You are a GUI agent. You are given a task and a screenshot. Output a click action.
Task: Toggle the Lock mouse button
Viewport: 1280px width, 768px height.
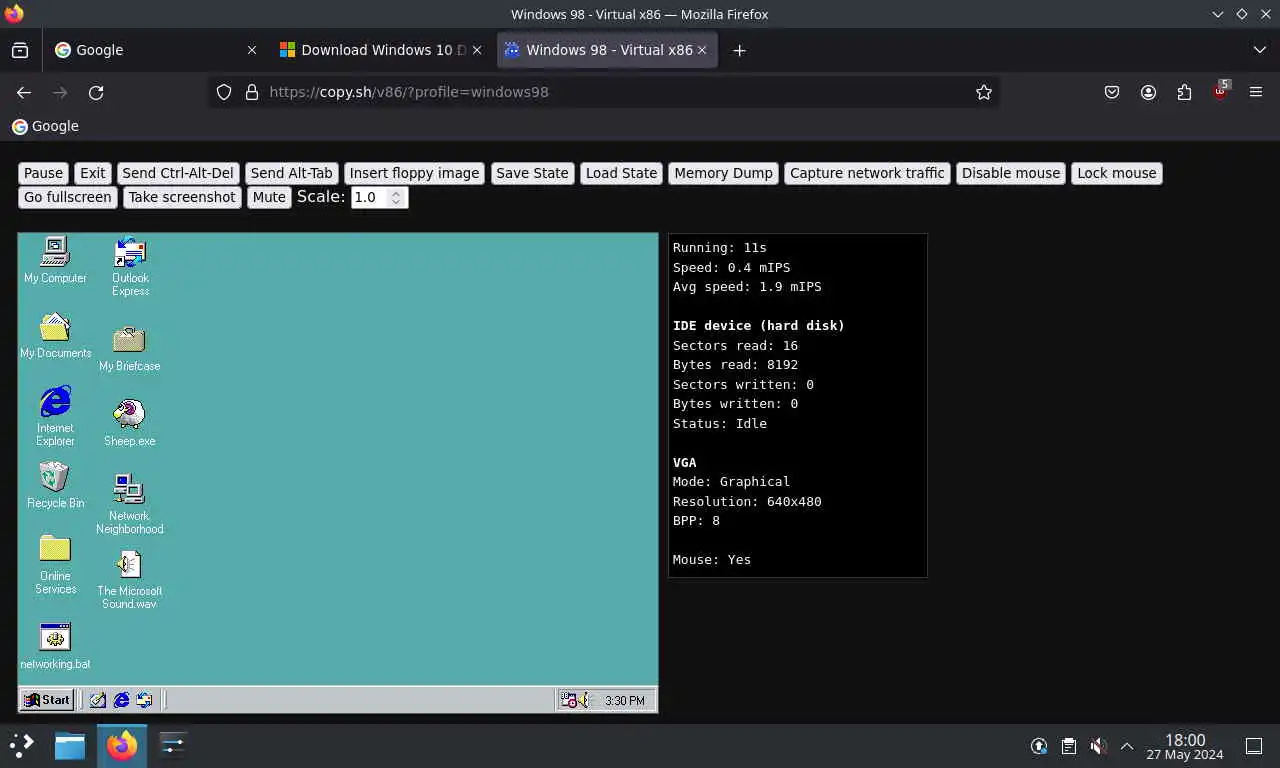pos(1117,173)
